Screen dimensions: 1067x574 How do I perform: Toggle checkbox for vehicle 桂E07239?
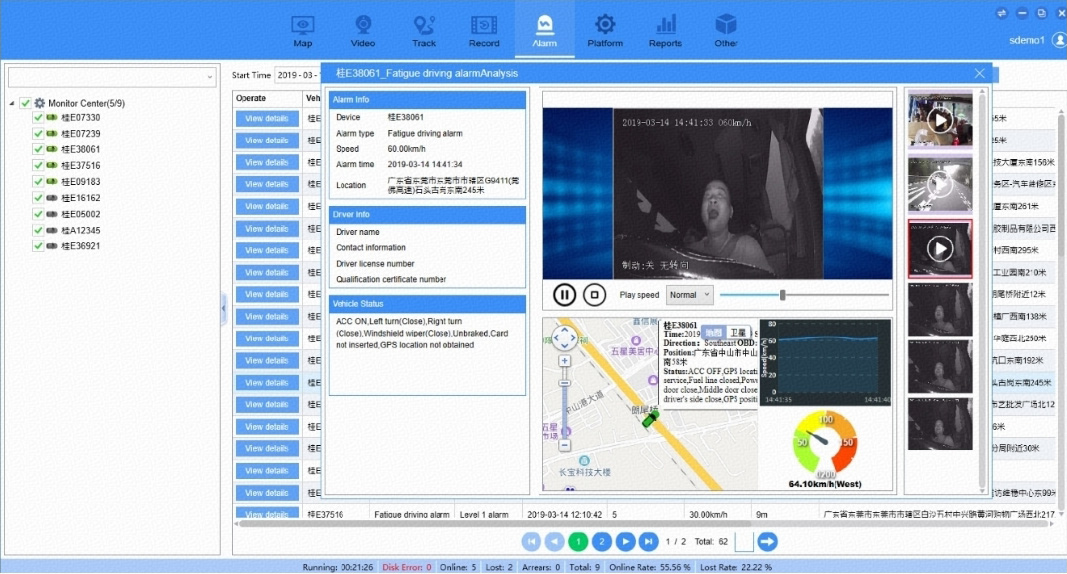click(38, 133)
